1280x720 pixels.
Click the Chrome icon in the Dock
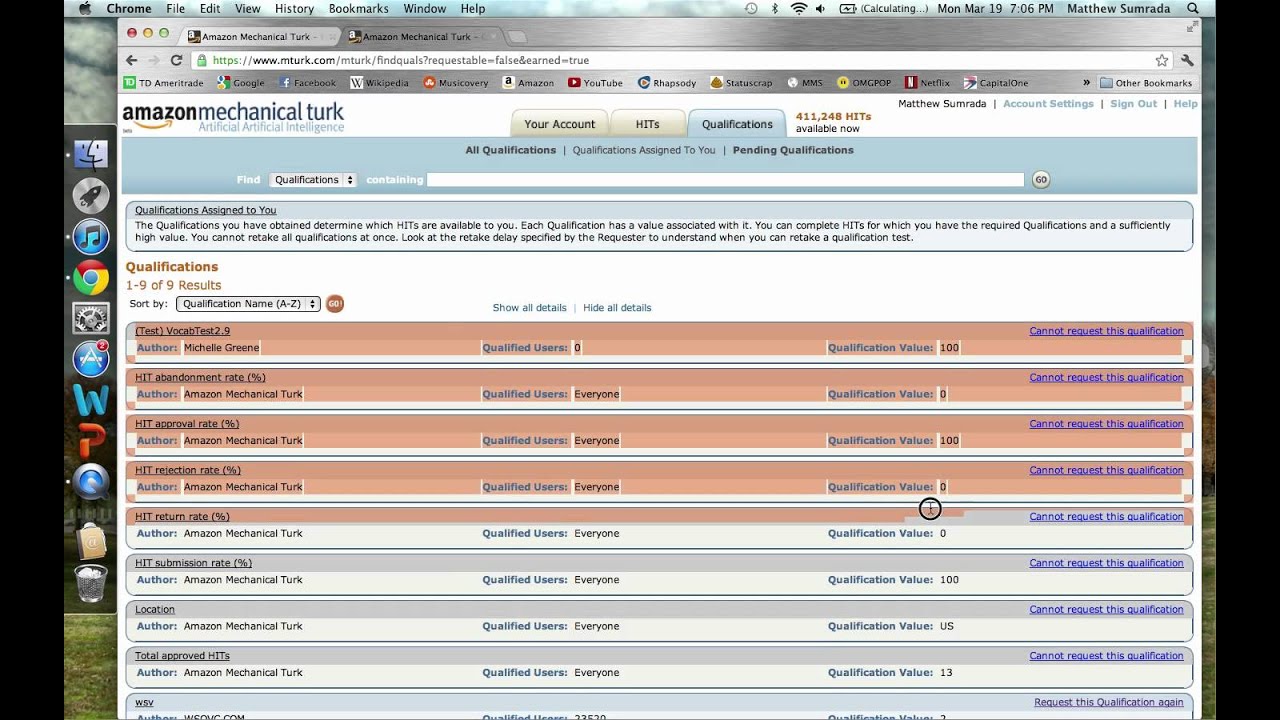point(91,278)
